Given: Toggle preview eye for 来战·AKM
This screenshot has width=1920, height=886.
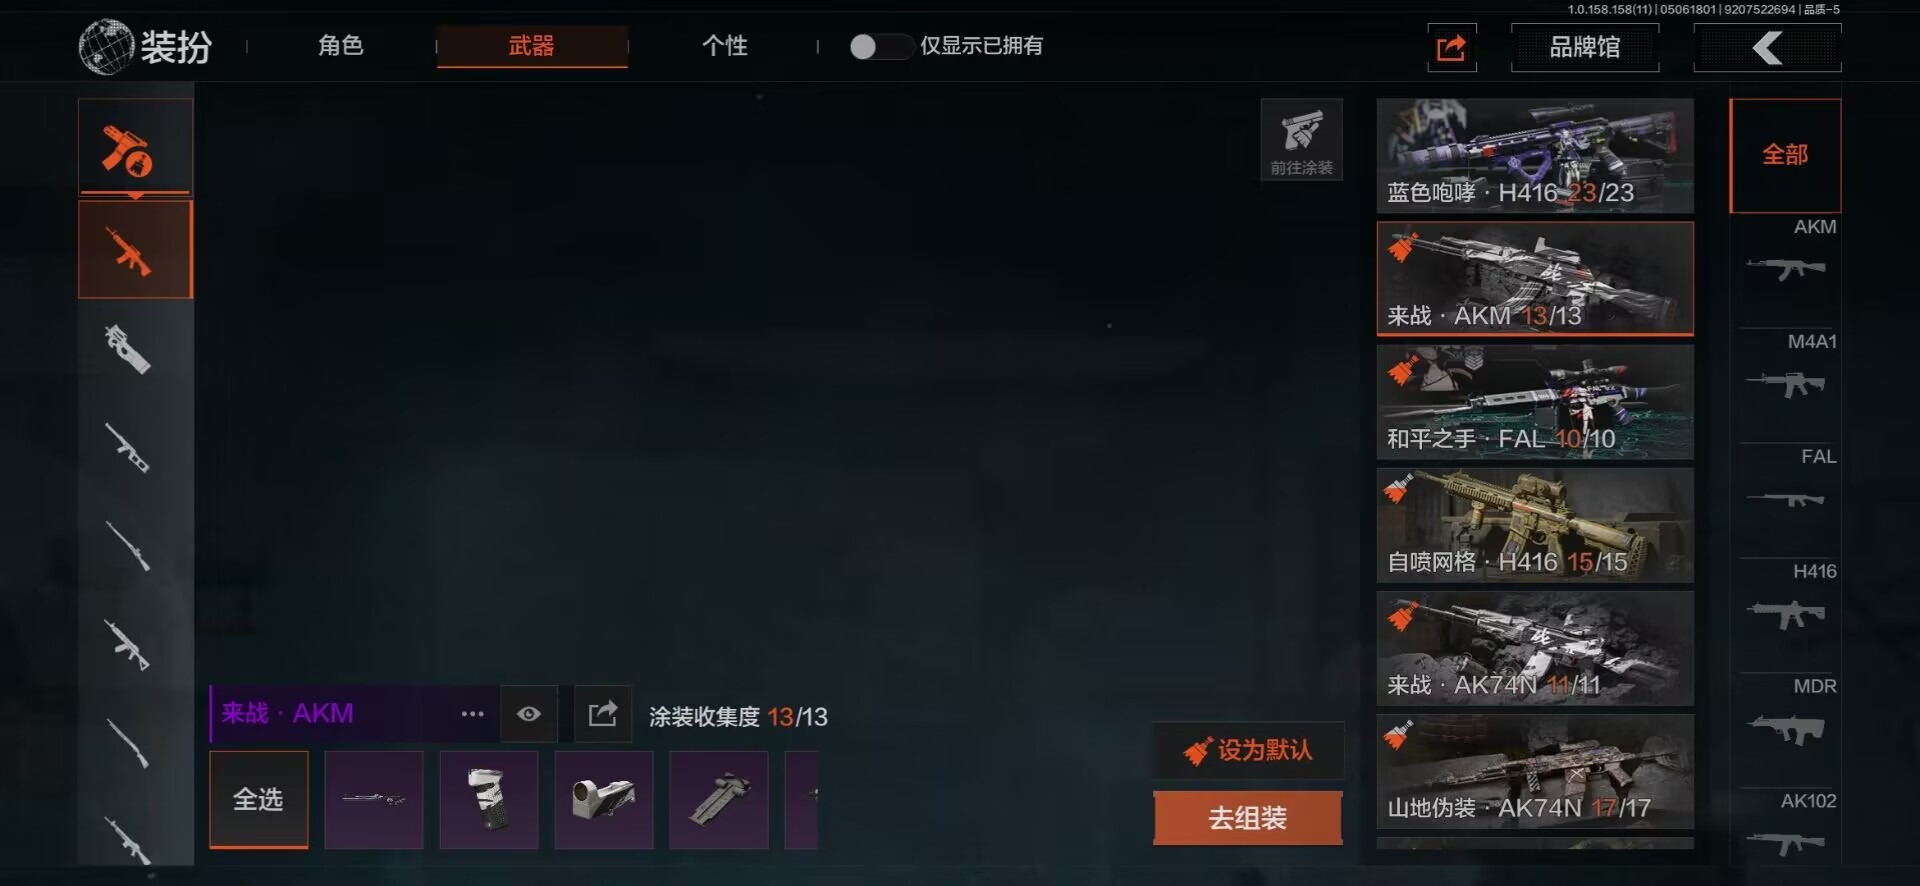Looking at the screenshot, I should 529,714.
